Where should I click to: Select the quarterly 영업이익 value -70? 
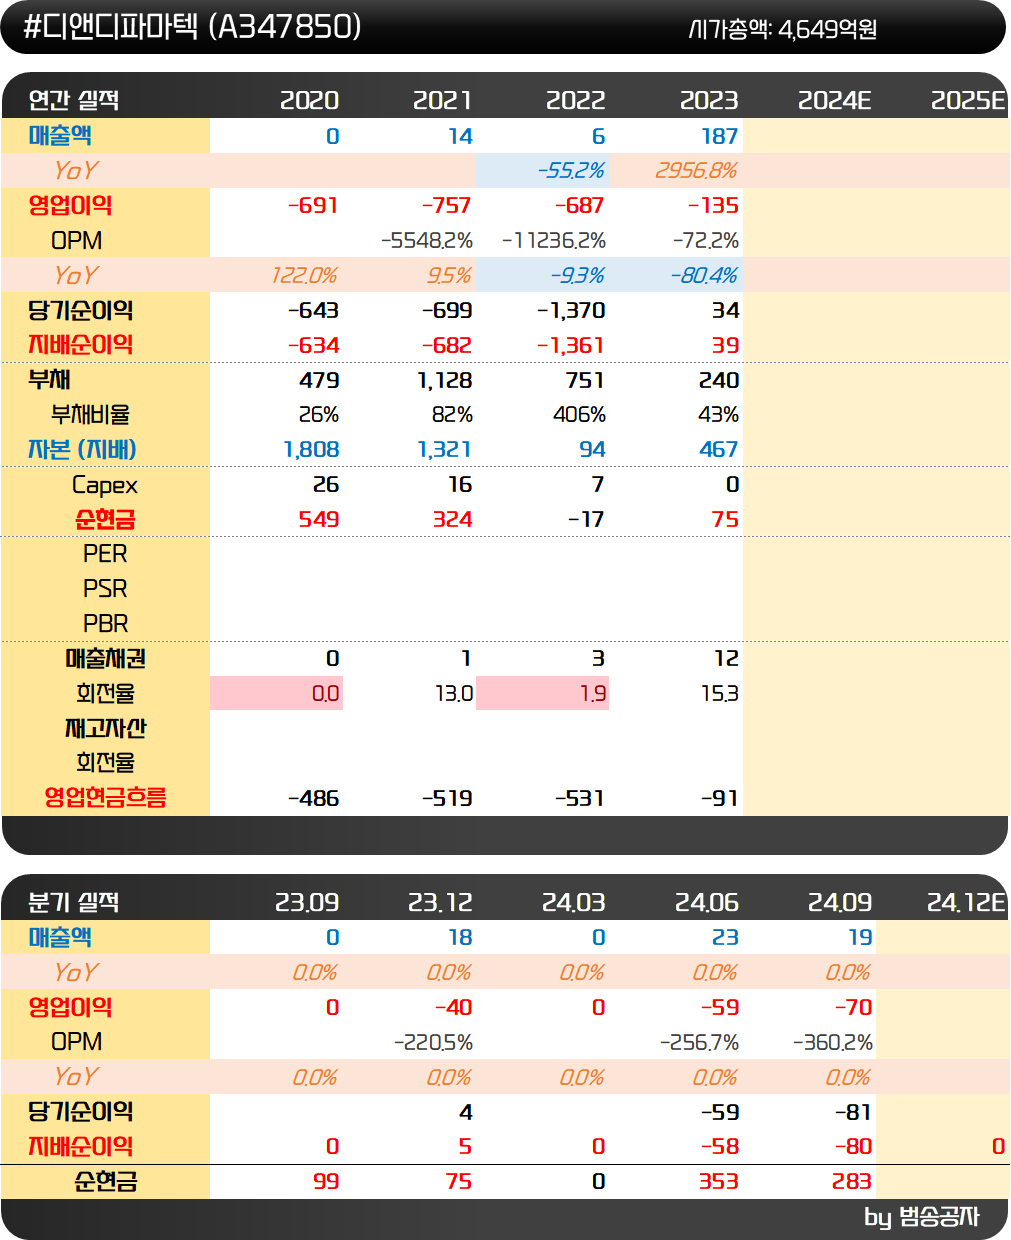(854, 1008)
